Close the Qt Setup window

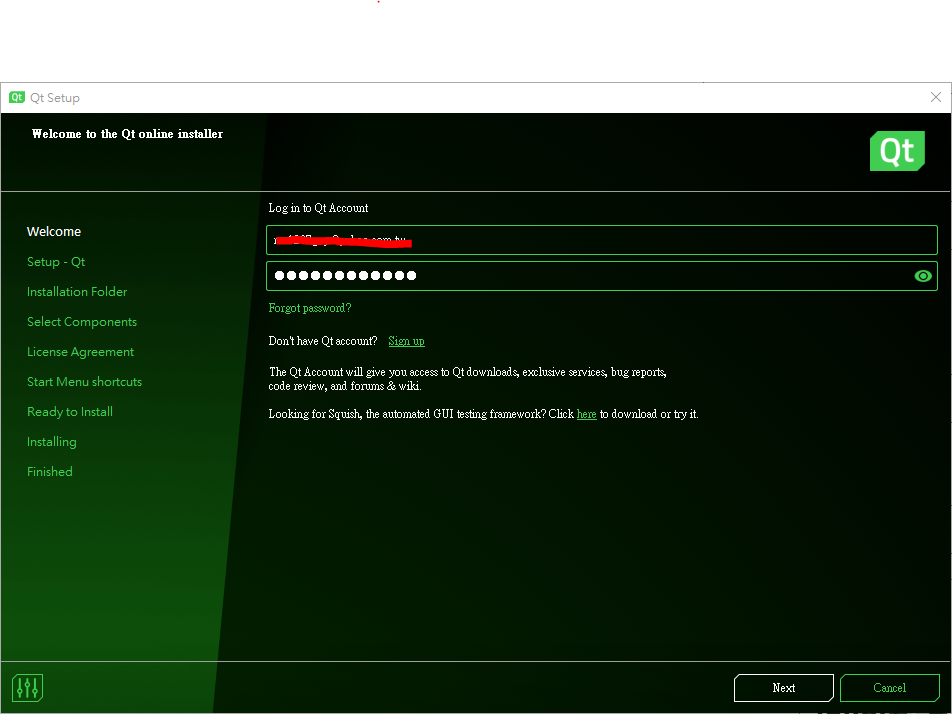936,97
